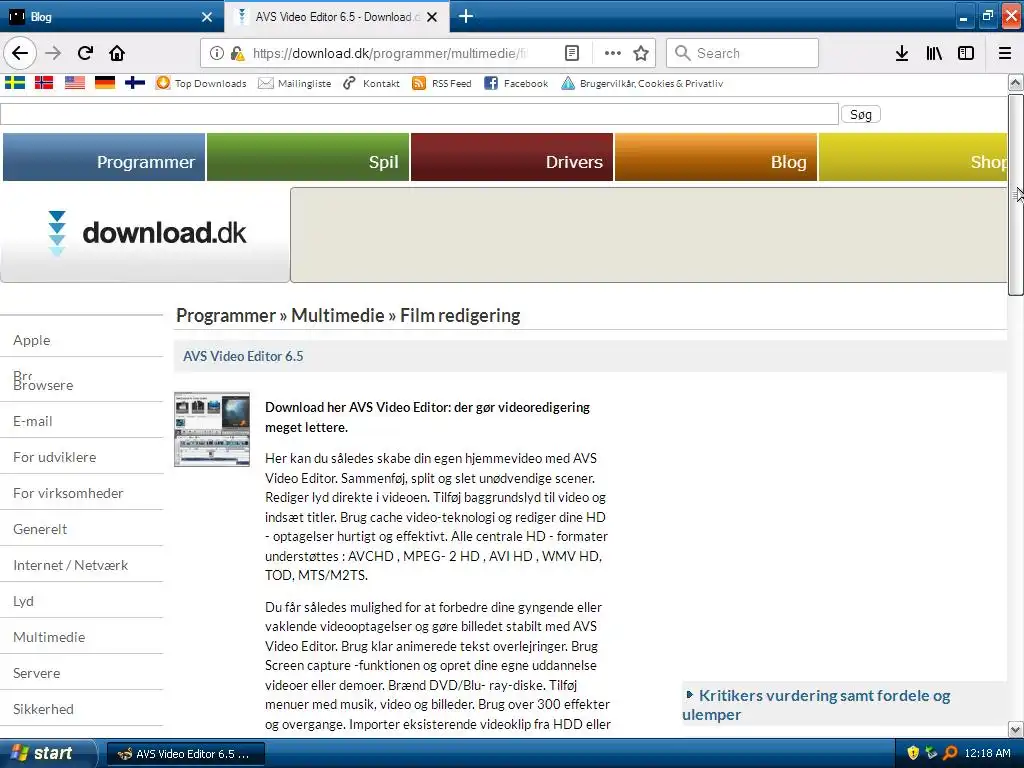1024x768 pixels.
Task: Choose the US flag language
Action: (74, 82)
